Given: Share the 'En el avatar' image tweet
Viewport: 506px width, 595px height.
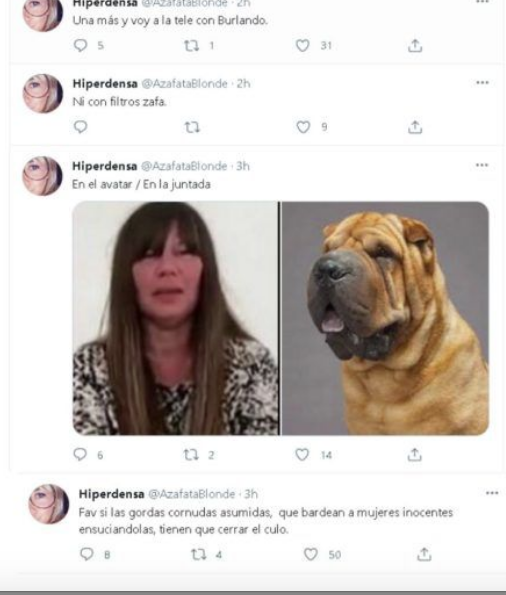Looking at the screenshot, I should [415, 454].
